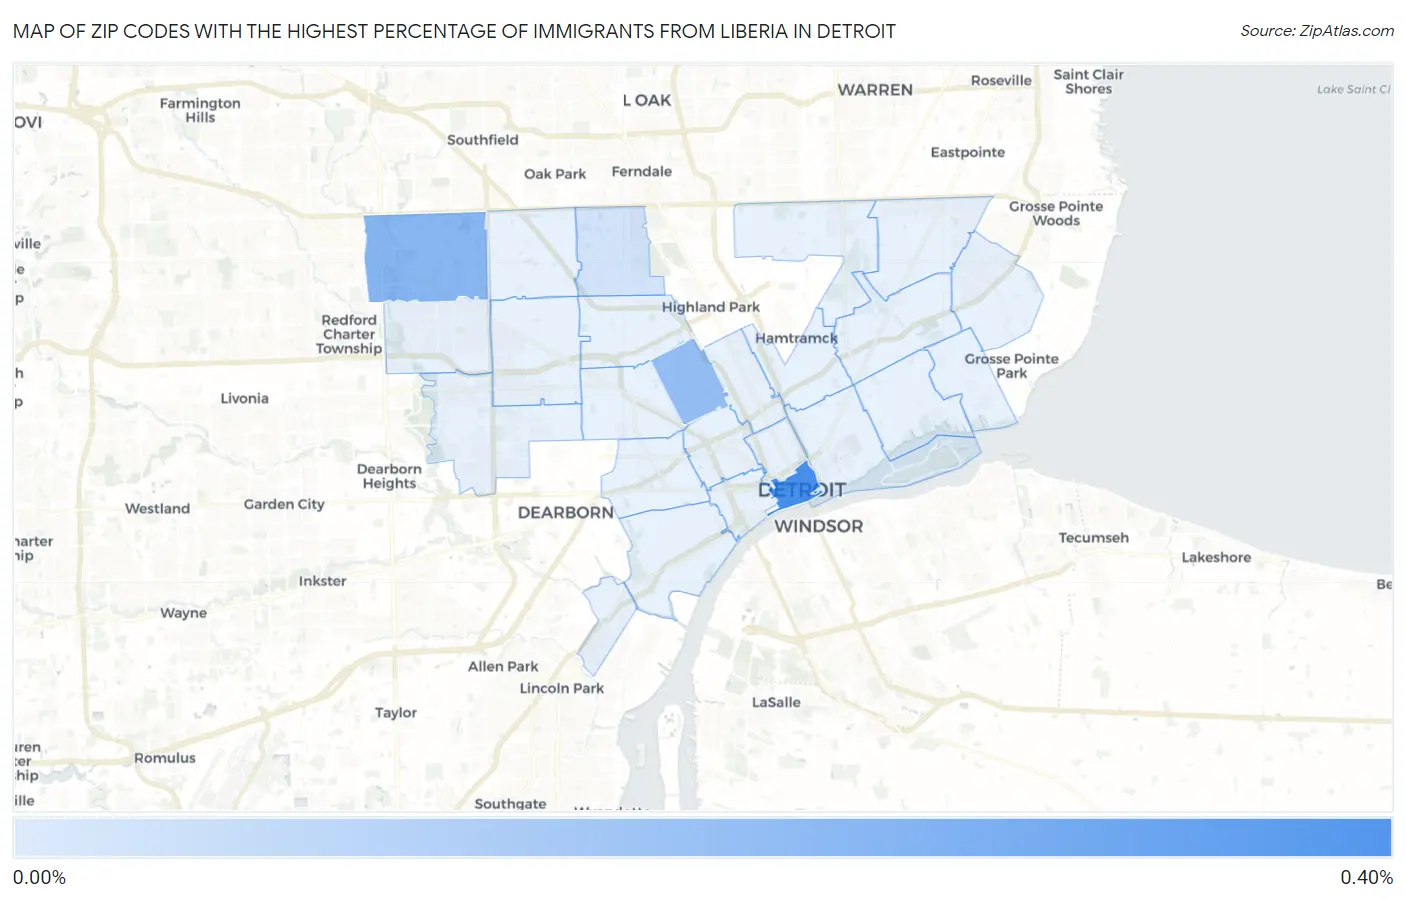Click the blue zip code region below Highland Park
This screenshot has width=1406, height=899.
[689, 381]
